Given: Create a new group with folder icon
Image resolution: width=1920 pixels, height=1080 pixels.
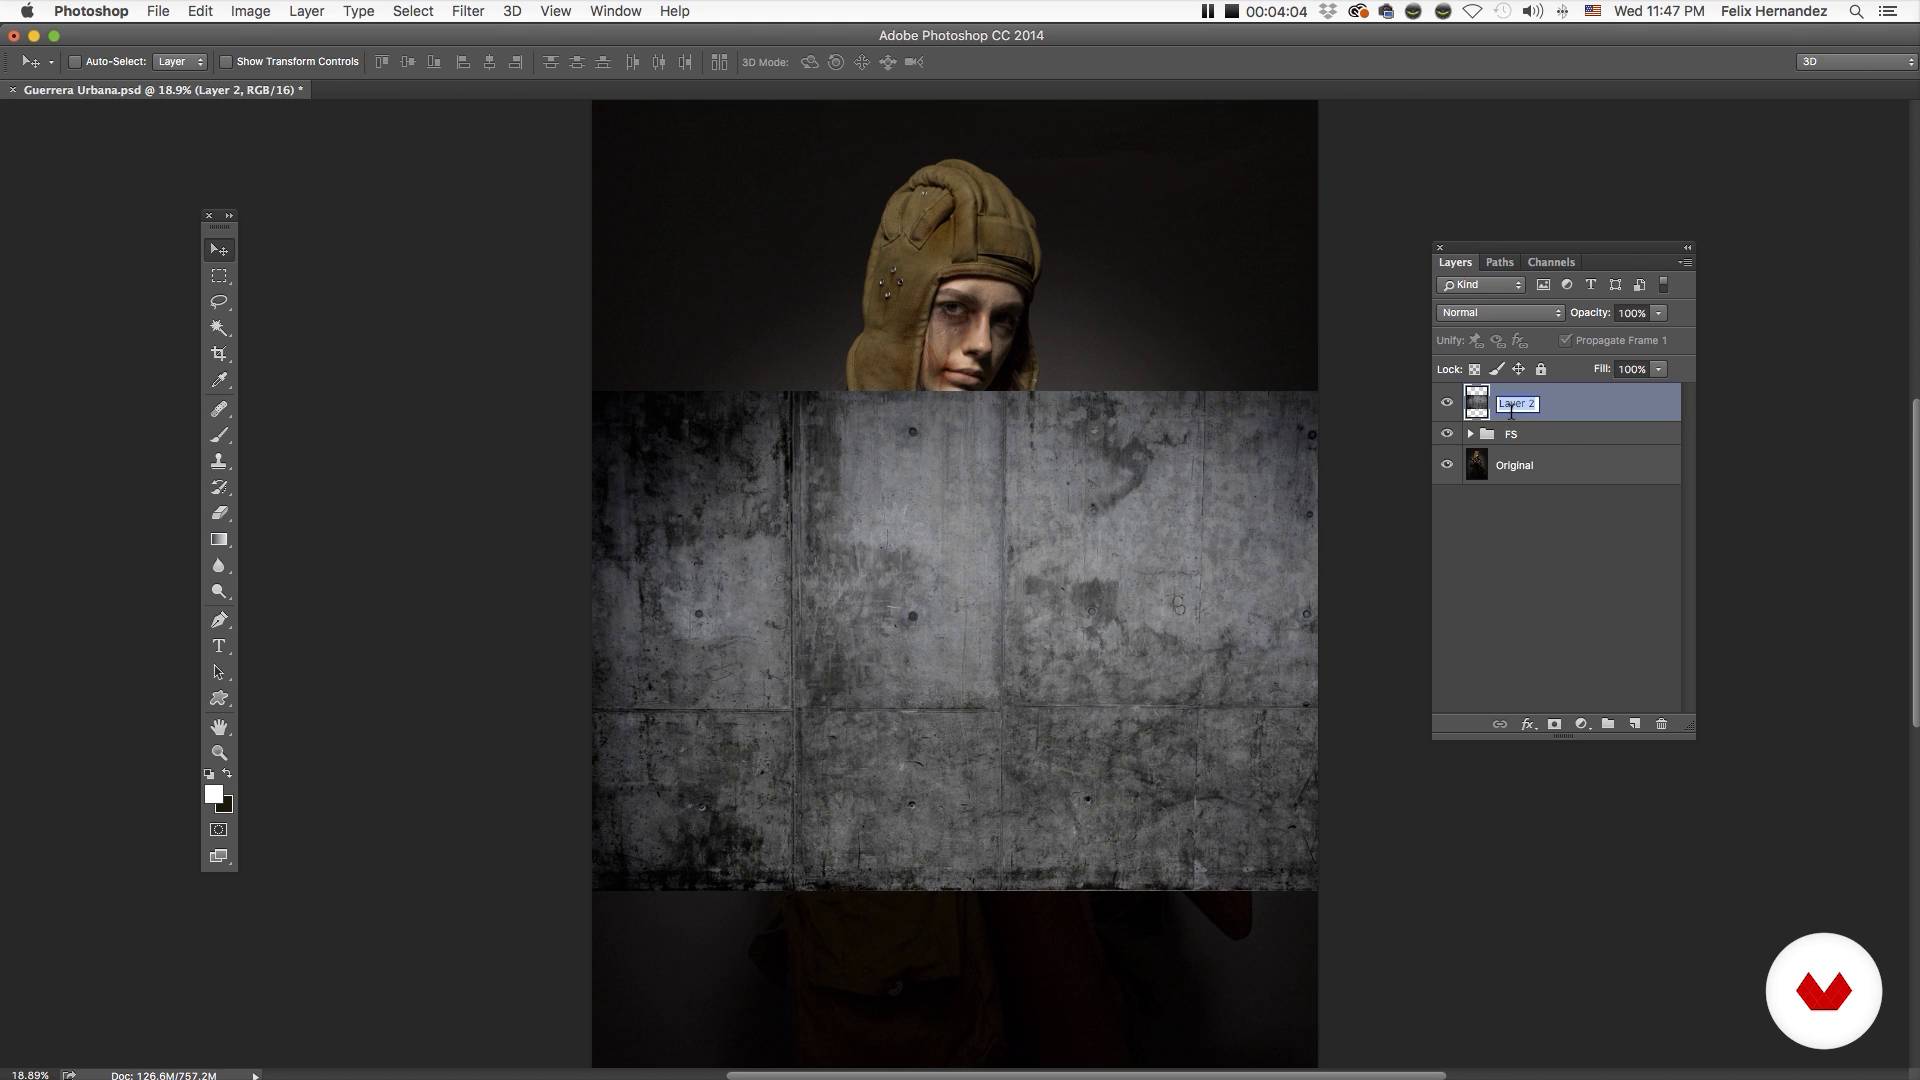Looking at the screenshot, I should pos(1608,724).
